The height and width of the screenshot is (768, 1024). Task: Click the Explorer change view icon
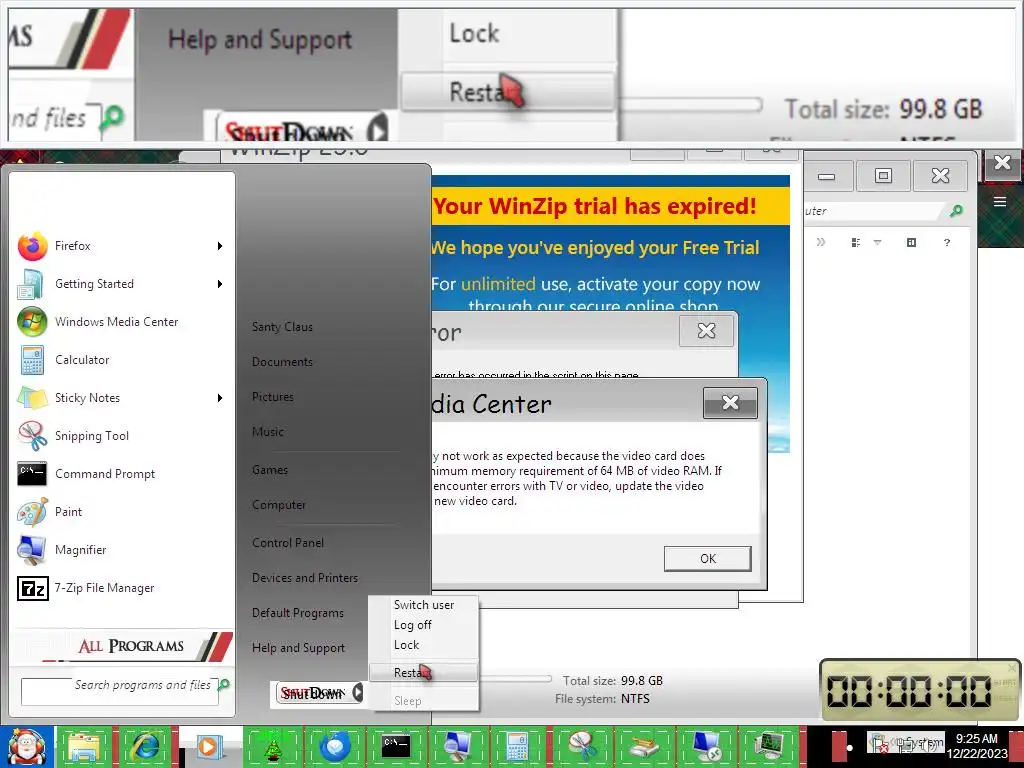(x=856, y=242)
